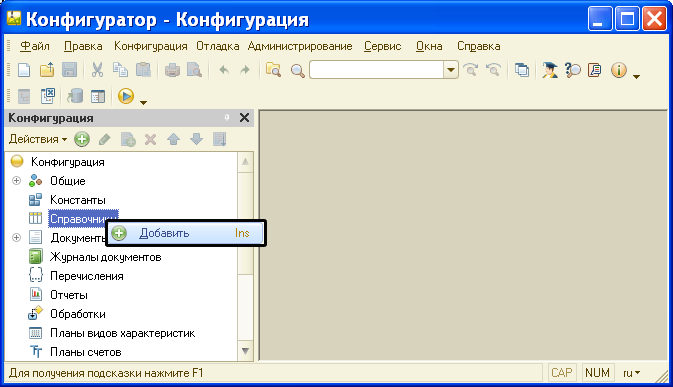This screenshot has height=387, width=673.
Task: Click the Add by copying icon in panel
Action: coord(128,139)
